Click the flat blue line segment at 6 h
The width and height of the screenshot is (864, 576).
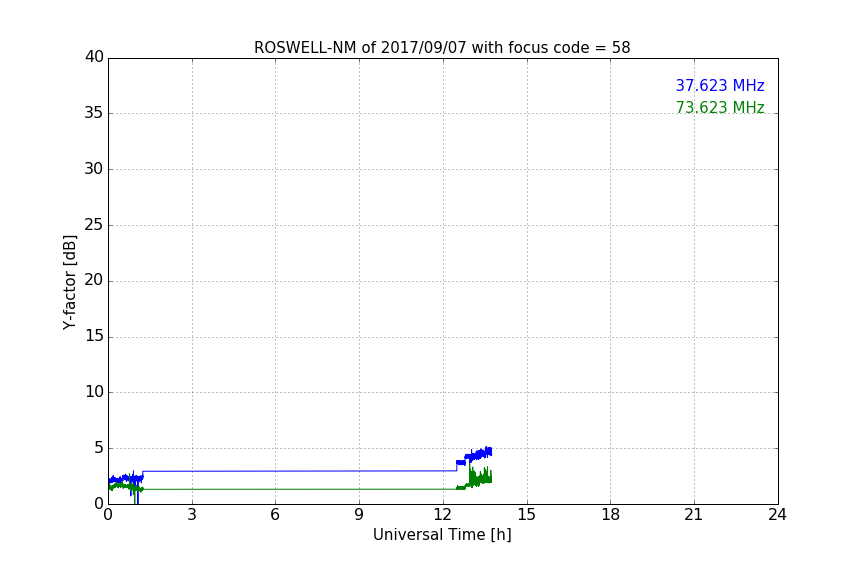pyautogui.click(x=276, y=471)
